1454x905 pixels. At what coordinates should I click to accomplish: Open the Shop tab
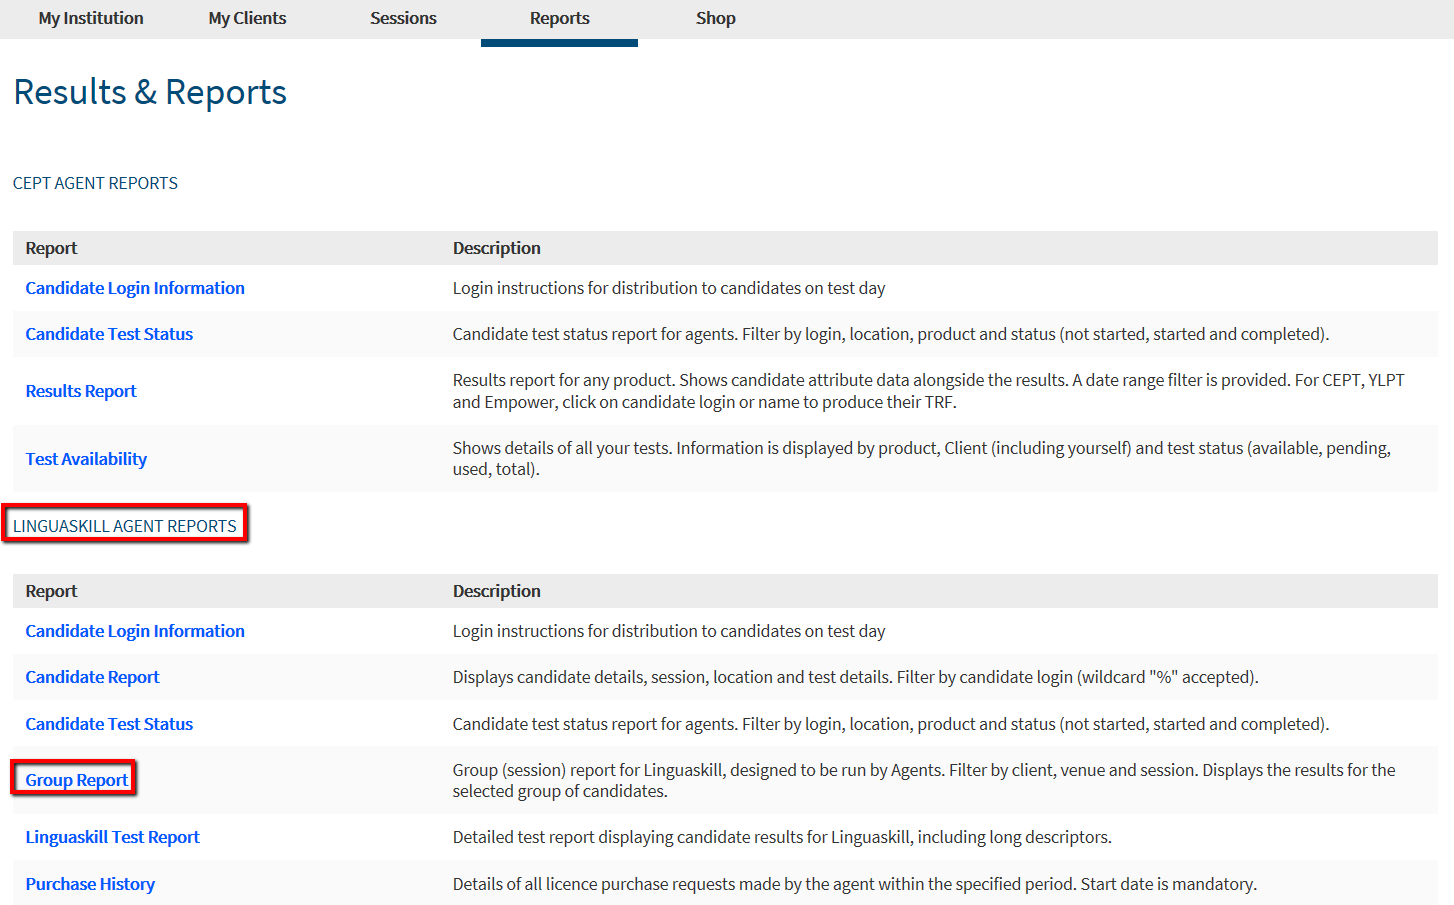click(x=716, y=18)
